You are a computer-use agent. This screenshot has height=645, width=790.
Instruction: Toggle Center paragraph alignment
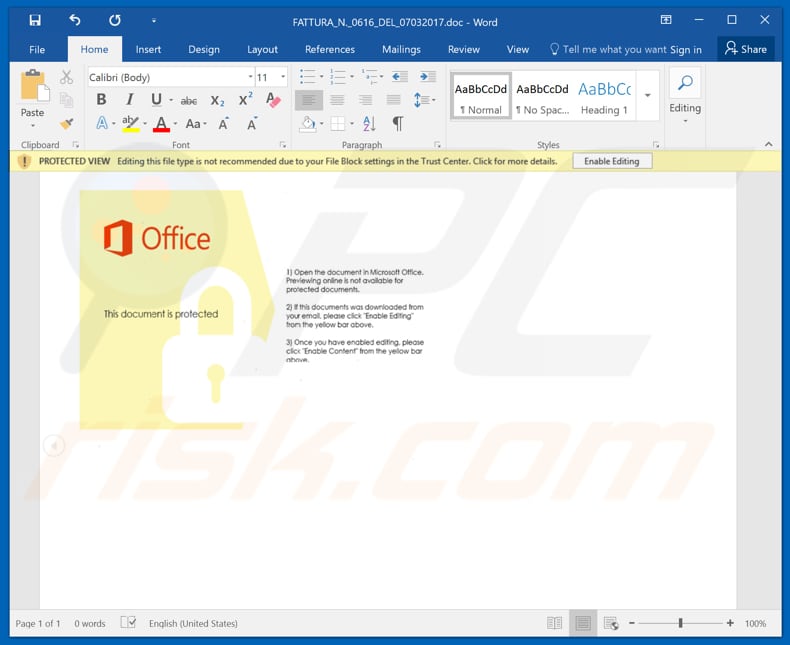pos(337,100)
